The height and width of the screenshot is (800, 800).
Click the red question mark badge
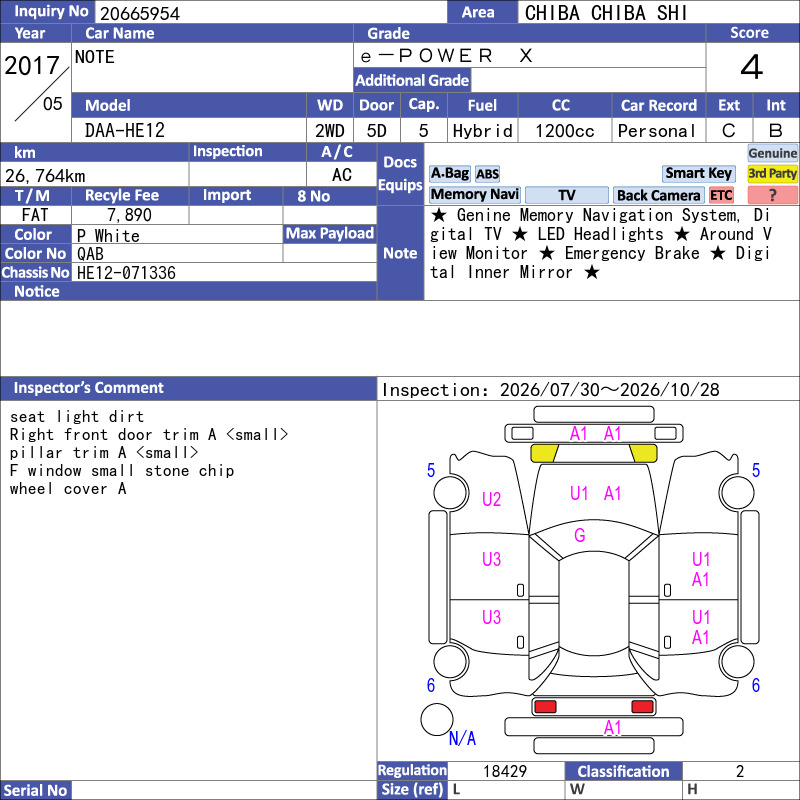coord(772,195)
